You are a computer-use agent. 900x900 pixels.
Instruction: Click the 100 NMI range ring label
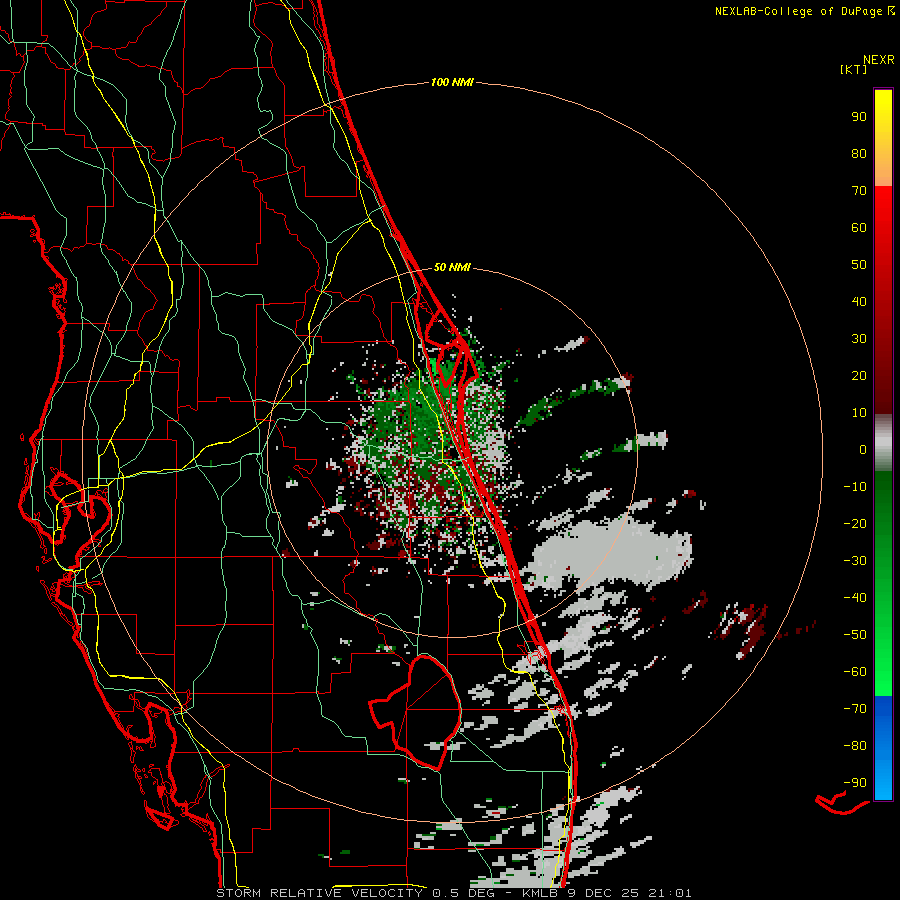pyautogui.click(x=452, y=82)
